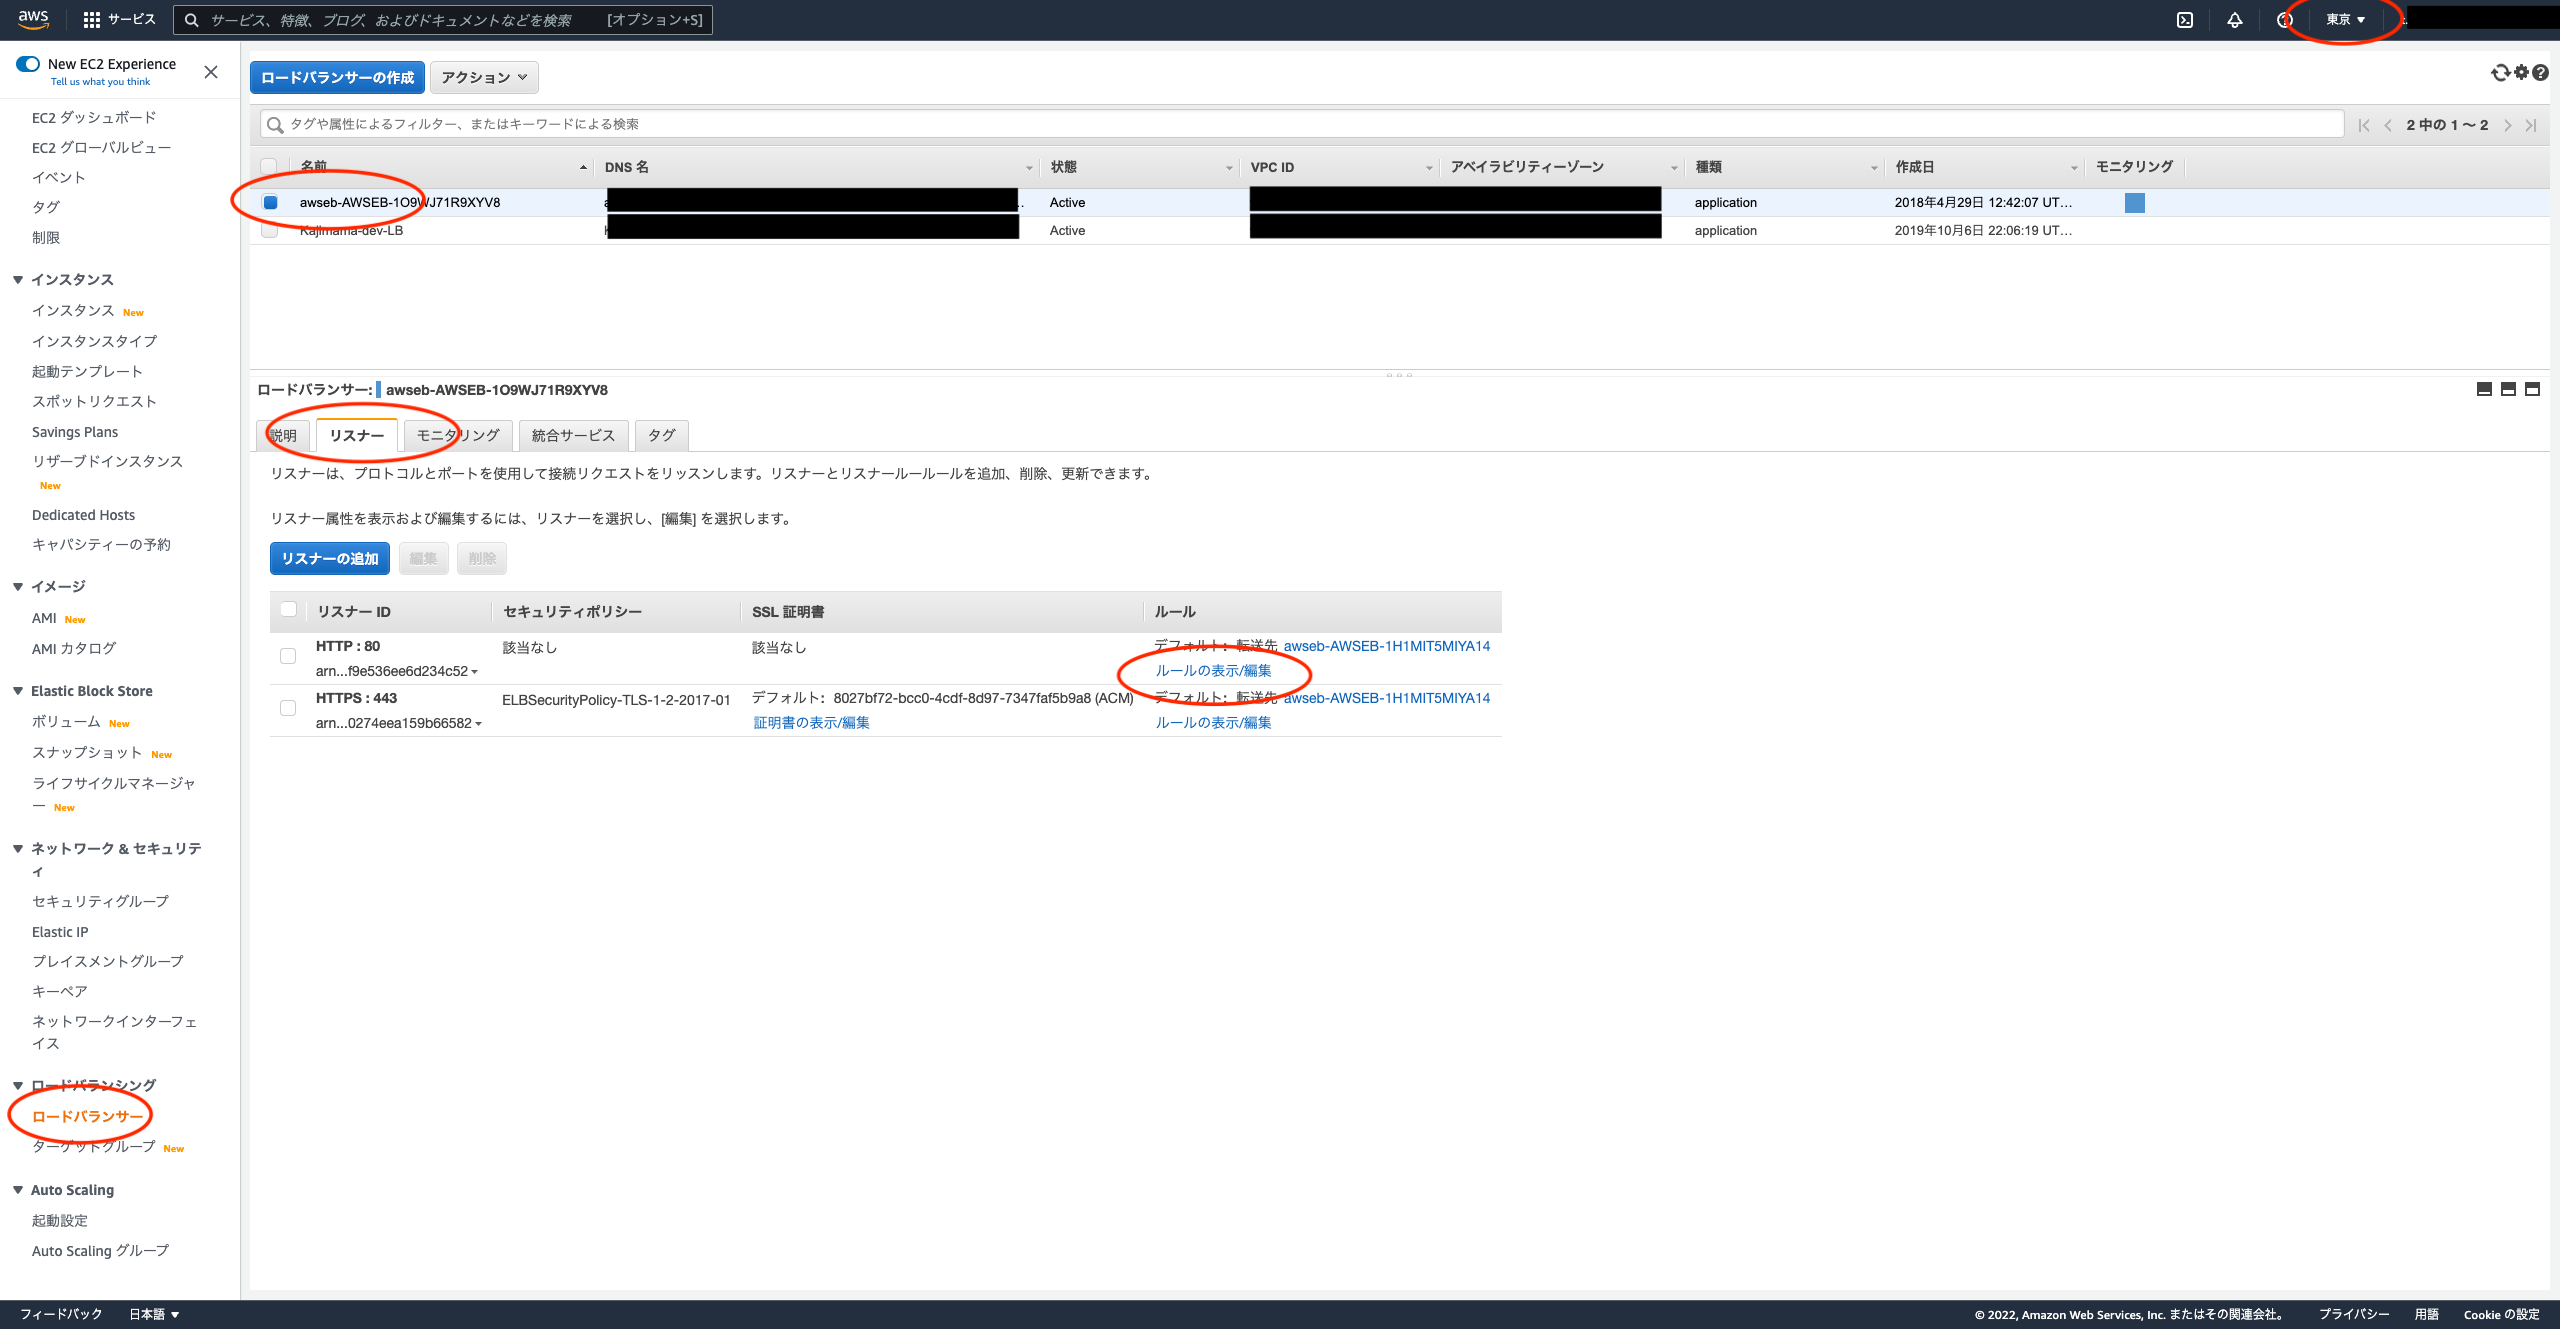Collapse the イメージ sidebar section
Image resolution: width=2560 pixels, height=1329 pixels.
pos(18,587)
